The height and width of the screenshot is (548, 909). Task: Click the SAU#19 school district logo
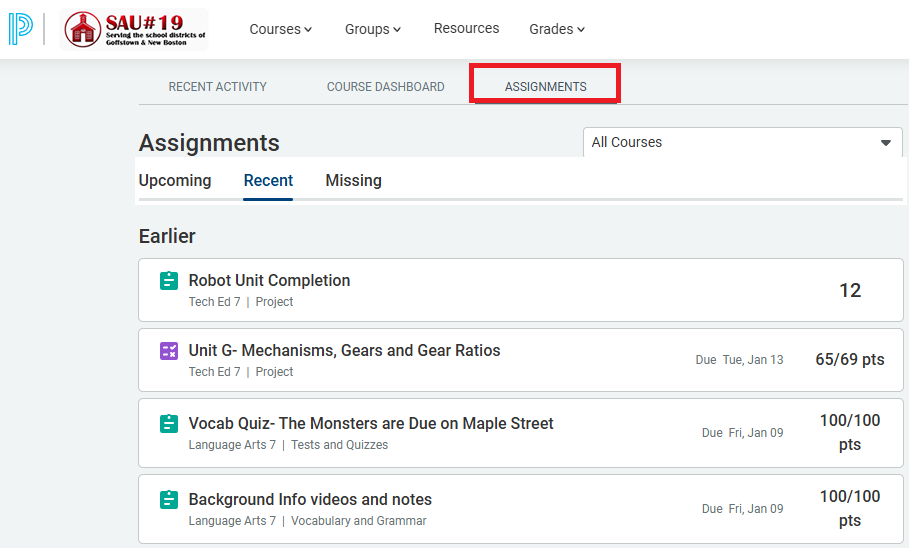pos(134,29)
